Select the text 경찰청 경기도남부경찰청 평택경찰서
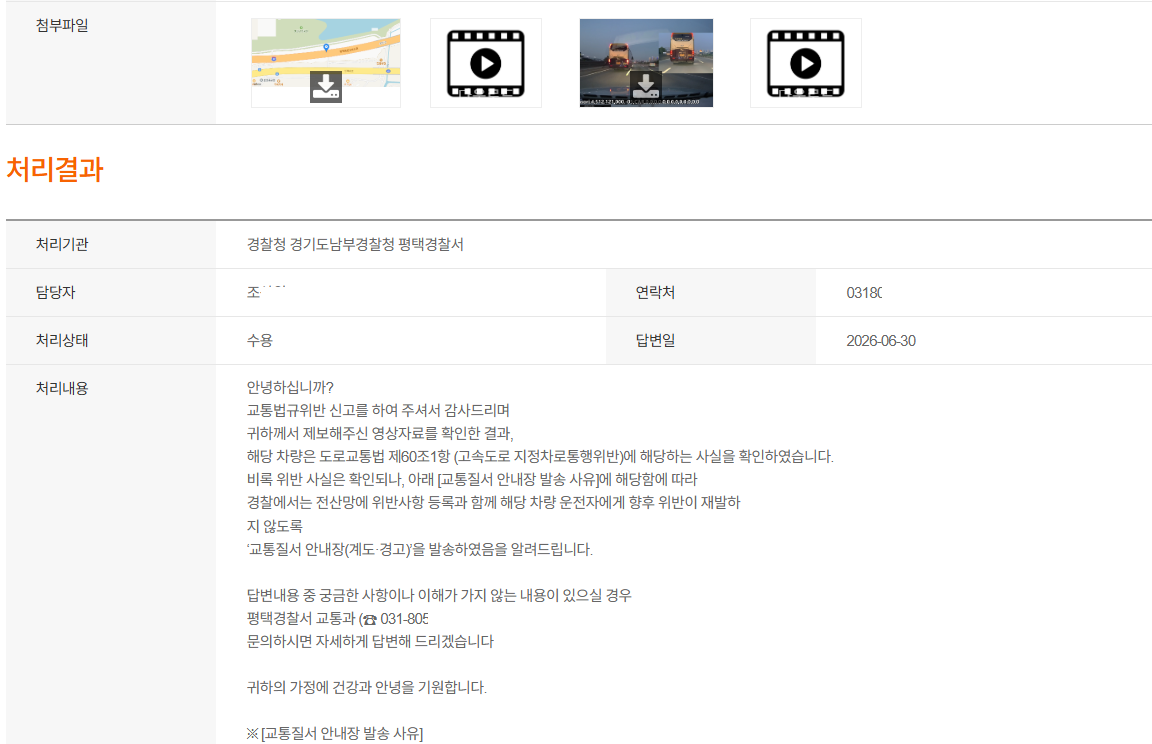 pyautogui.click(x=355, y=245)
